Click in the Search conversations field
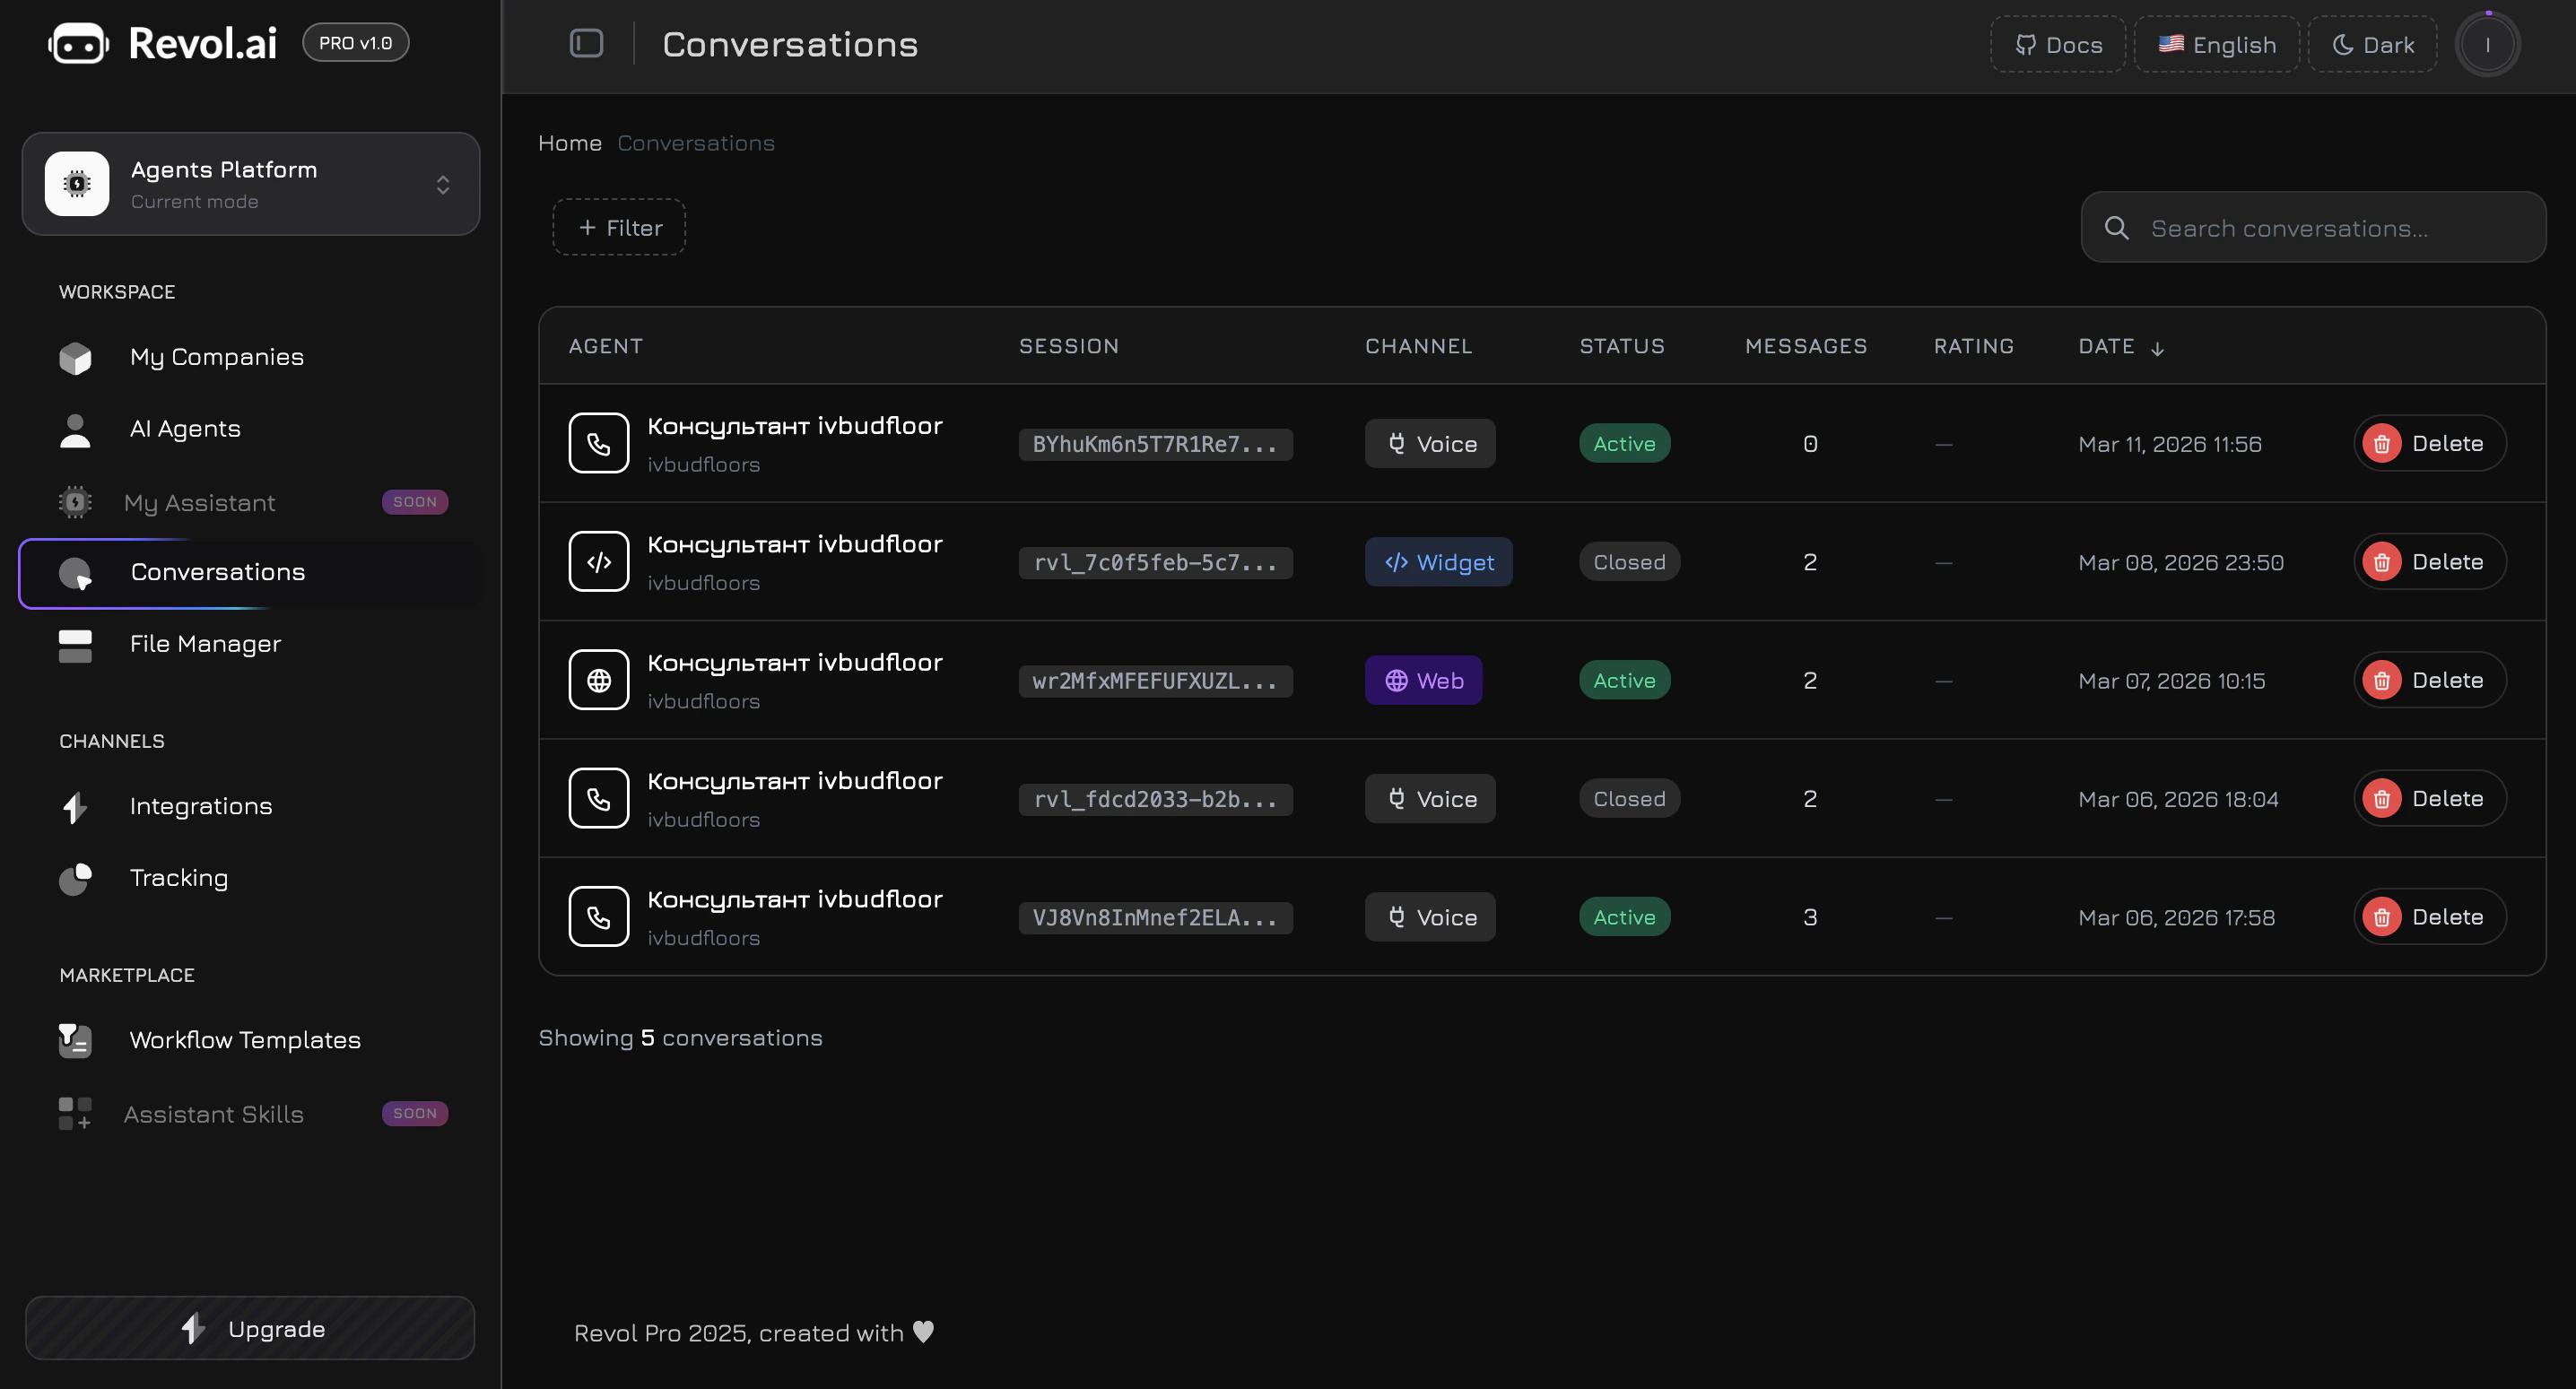The width and height of the screenshot is (2576, 1389). [x=2313, y=228]
